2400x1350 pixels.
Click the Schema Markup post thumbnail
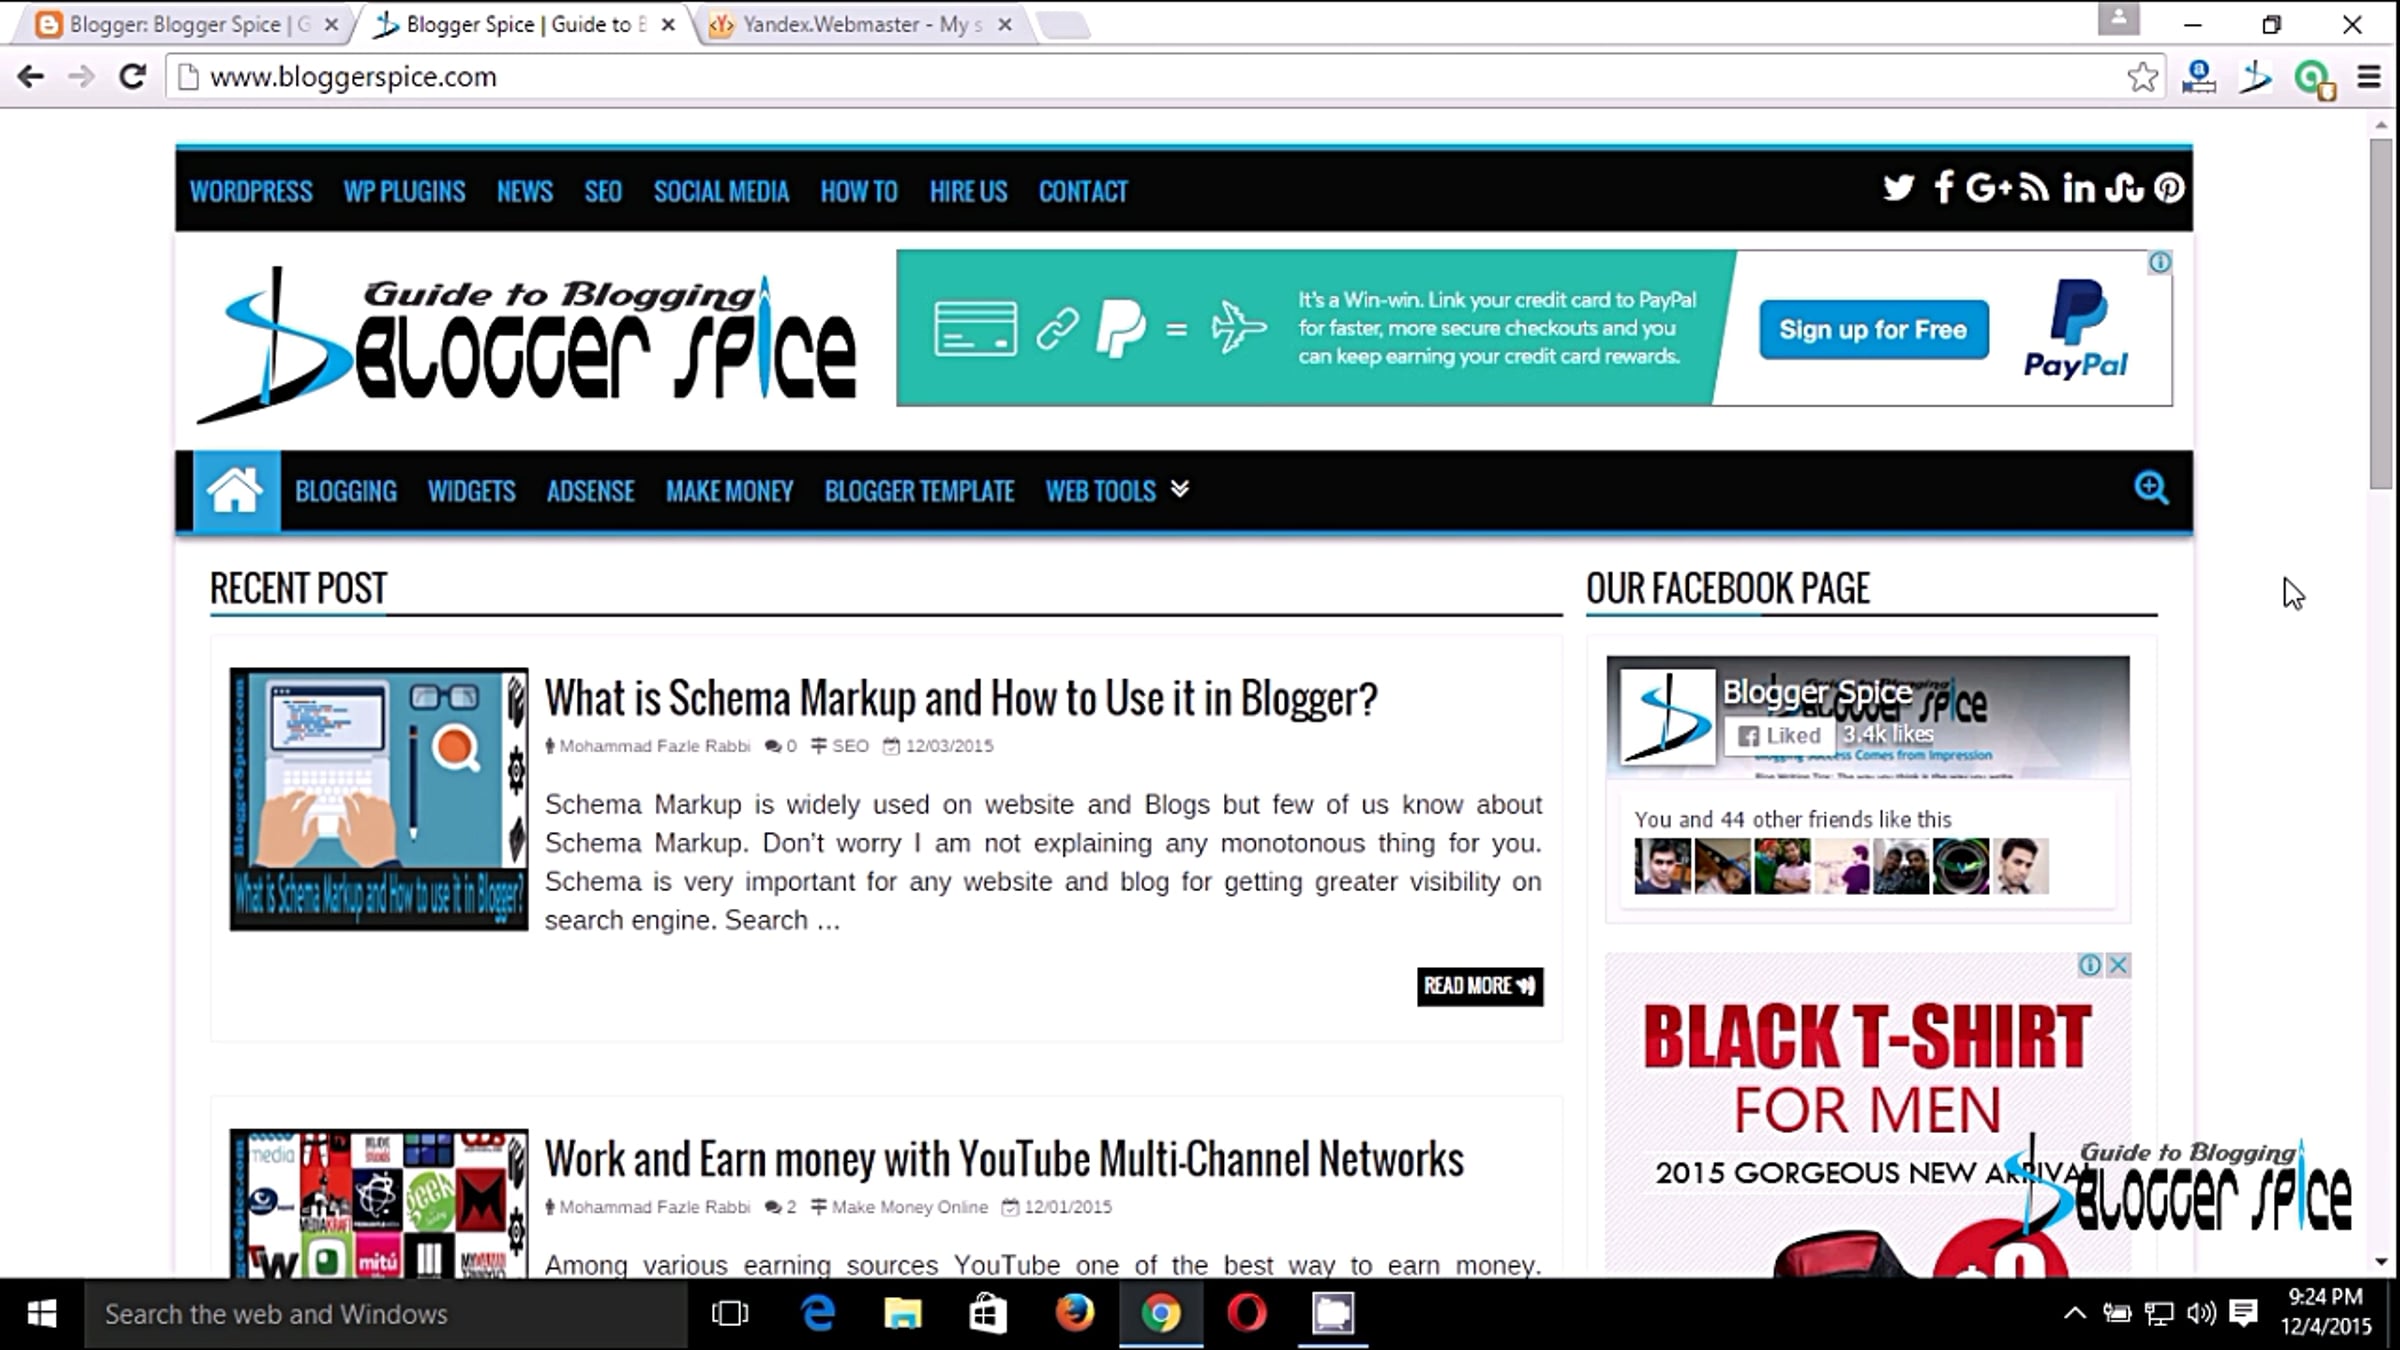click(x=378, y=799)
